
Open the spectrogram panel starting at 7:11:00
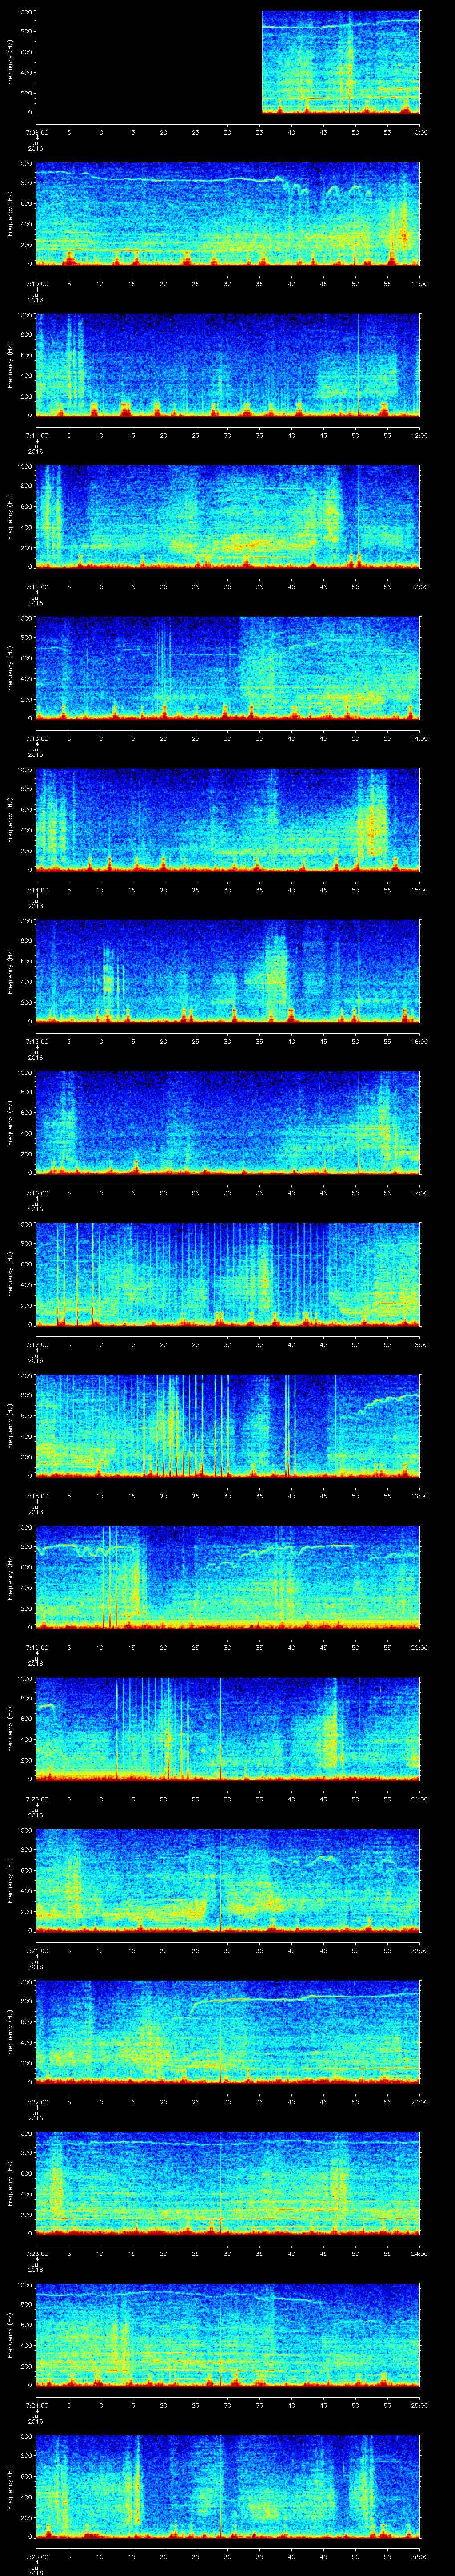click(228, 365)
